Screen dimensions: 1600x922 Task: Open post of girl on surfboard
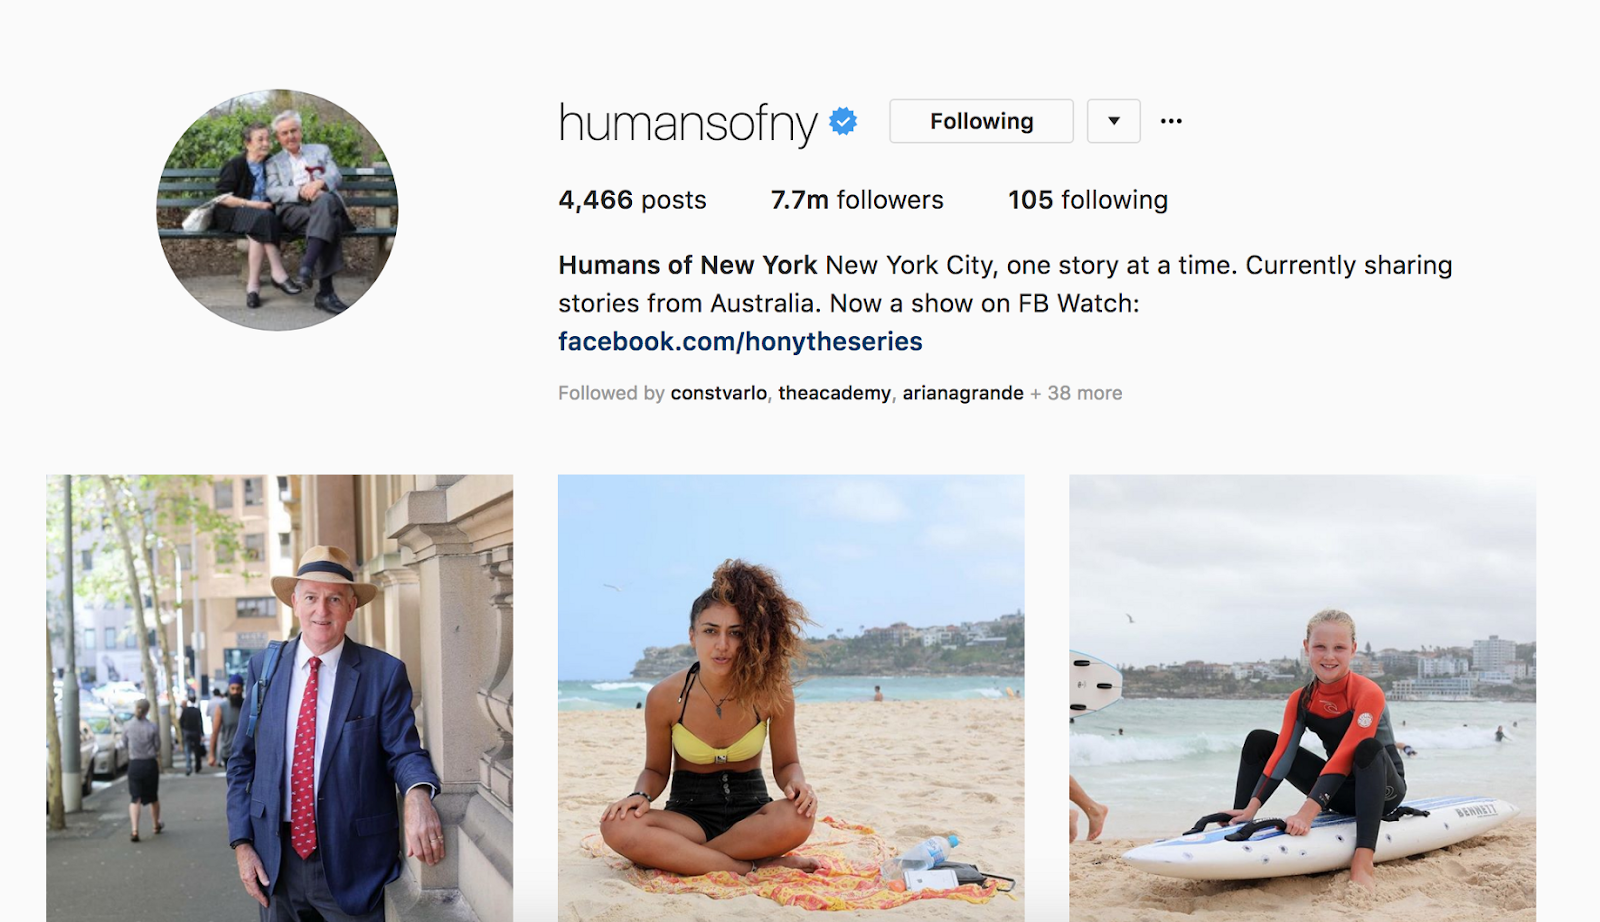tap(1302, 698)
